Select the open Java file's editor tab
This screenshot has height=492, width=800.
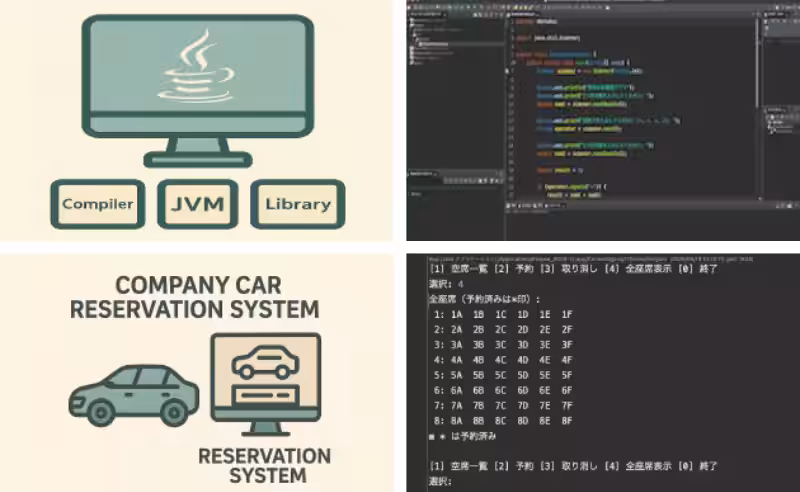pos(523,14)
